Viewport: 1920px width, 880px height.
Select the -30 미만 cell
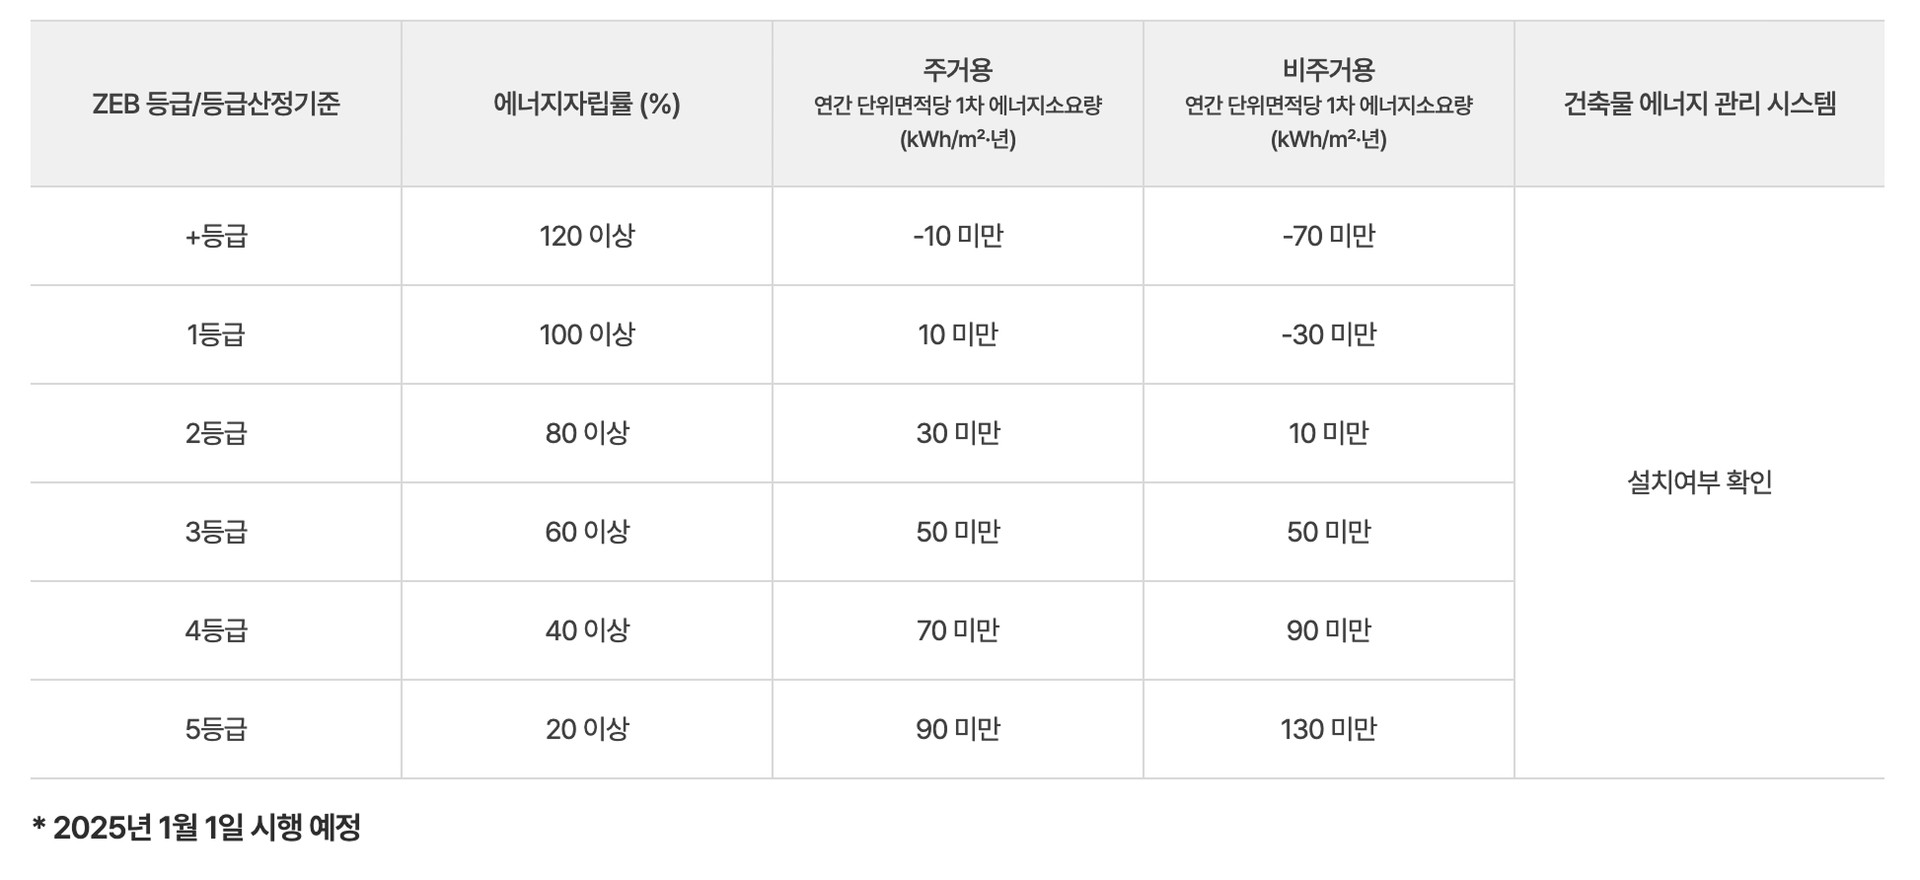tap(1328, 334)
